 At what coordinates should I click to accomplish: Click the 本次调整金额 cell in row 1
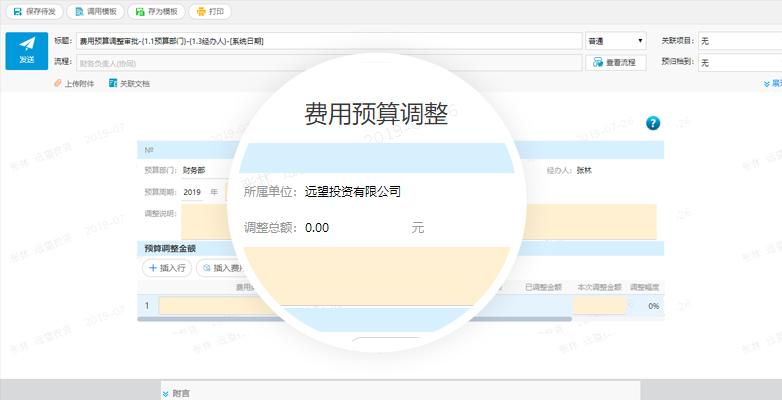(x=600, y=306)
